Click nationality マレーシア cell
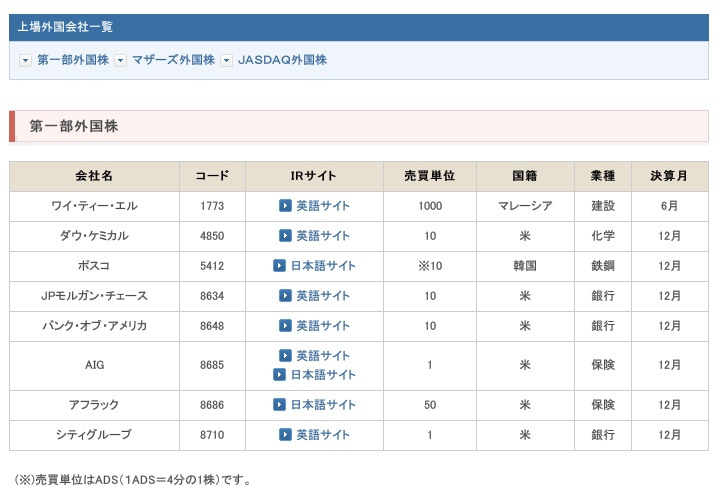The width and height of the screenshot is (722, 498). click(525, 206)
